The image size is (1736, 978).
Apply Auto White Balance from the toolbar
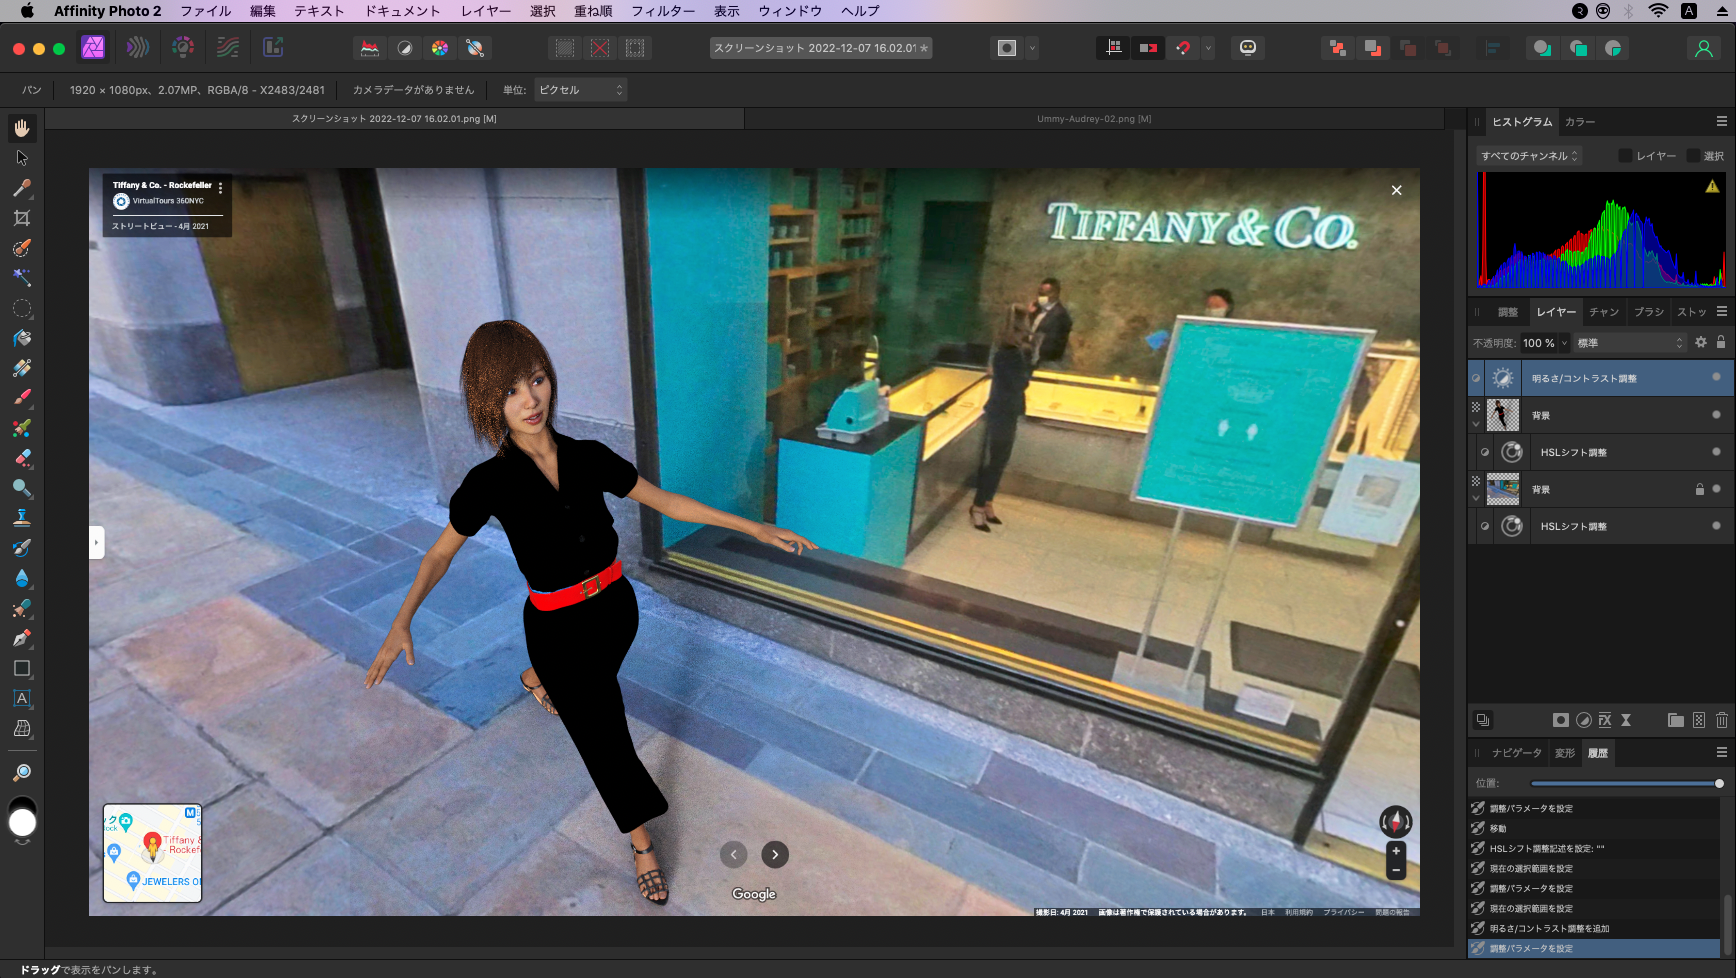475,48
